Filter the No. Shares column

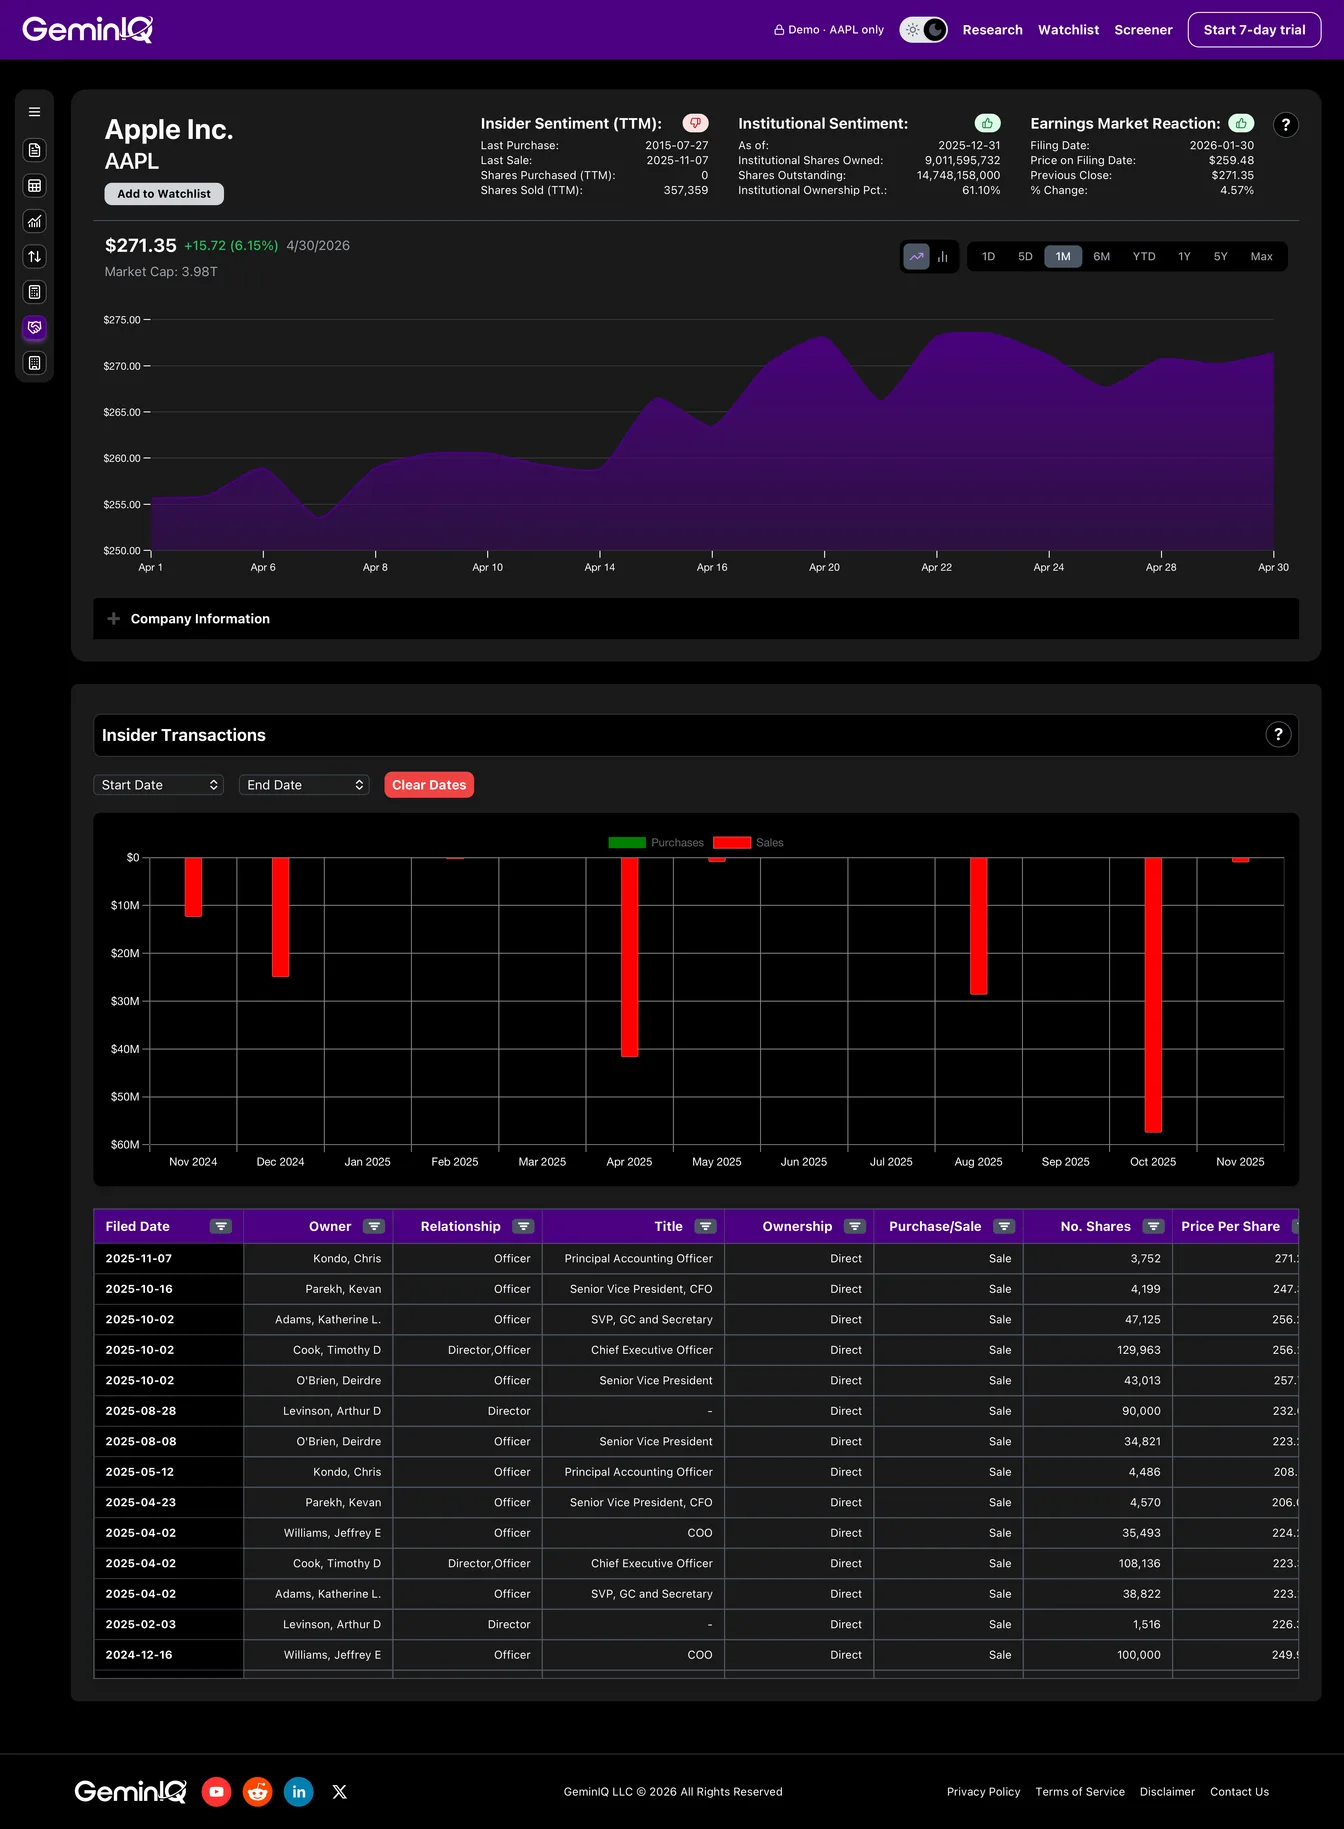click(1154, 1227)
